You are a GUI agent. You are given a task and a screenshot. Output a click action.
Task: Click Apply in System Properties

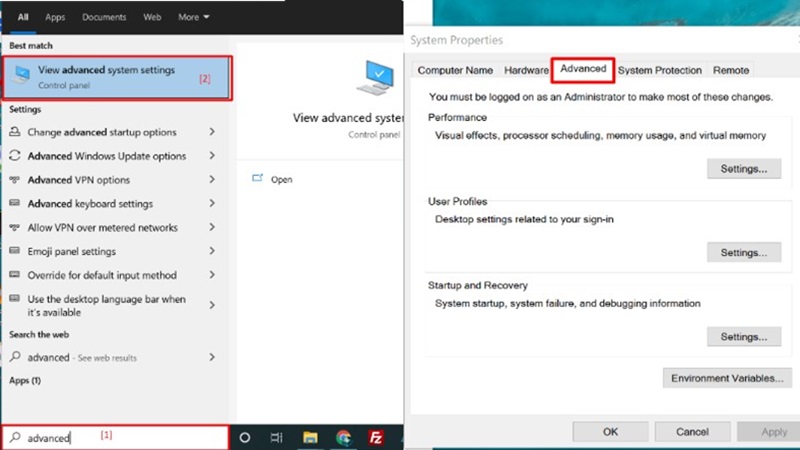[x=768, y=432]
